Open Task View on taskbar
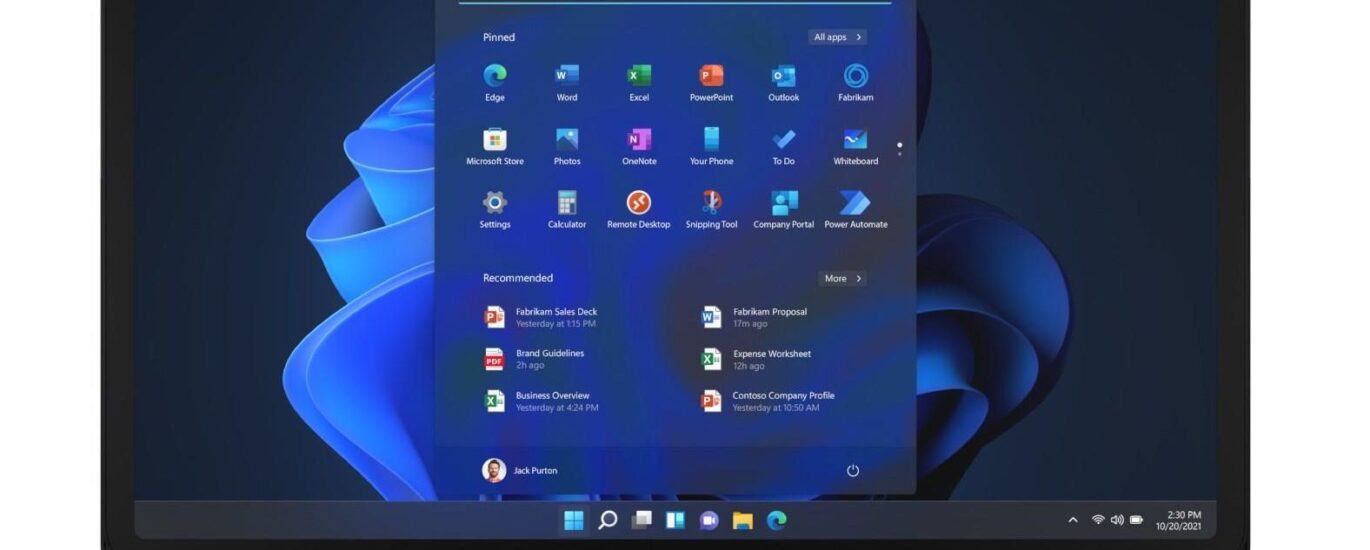This screenshot has height=550, width=1370. coord(641,520)
